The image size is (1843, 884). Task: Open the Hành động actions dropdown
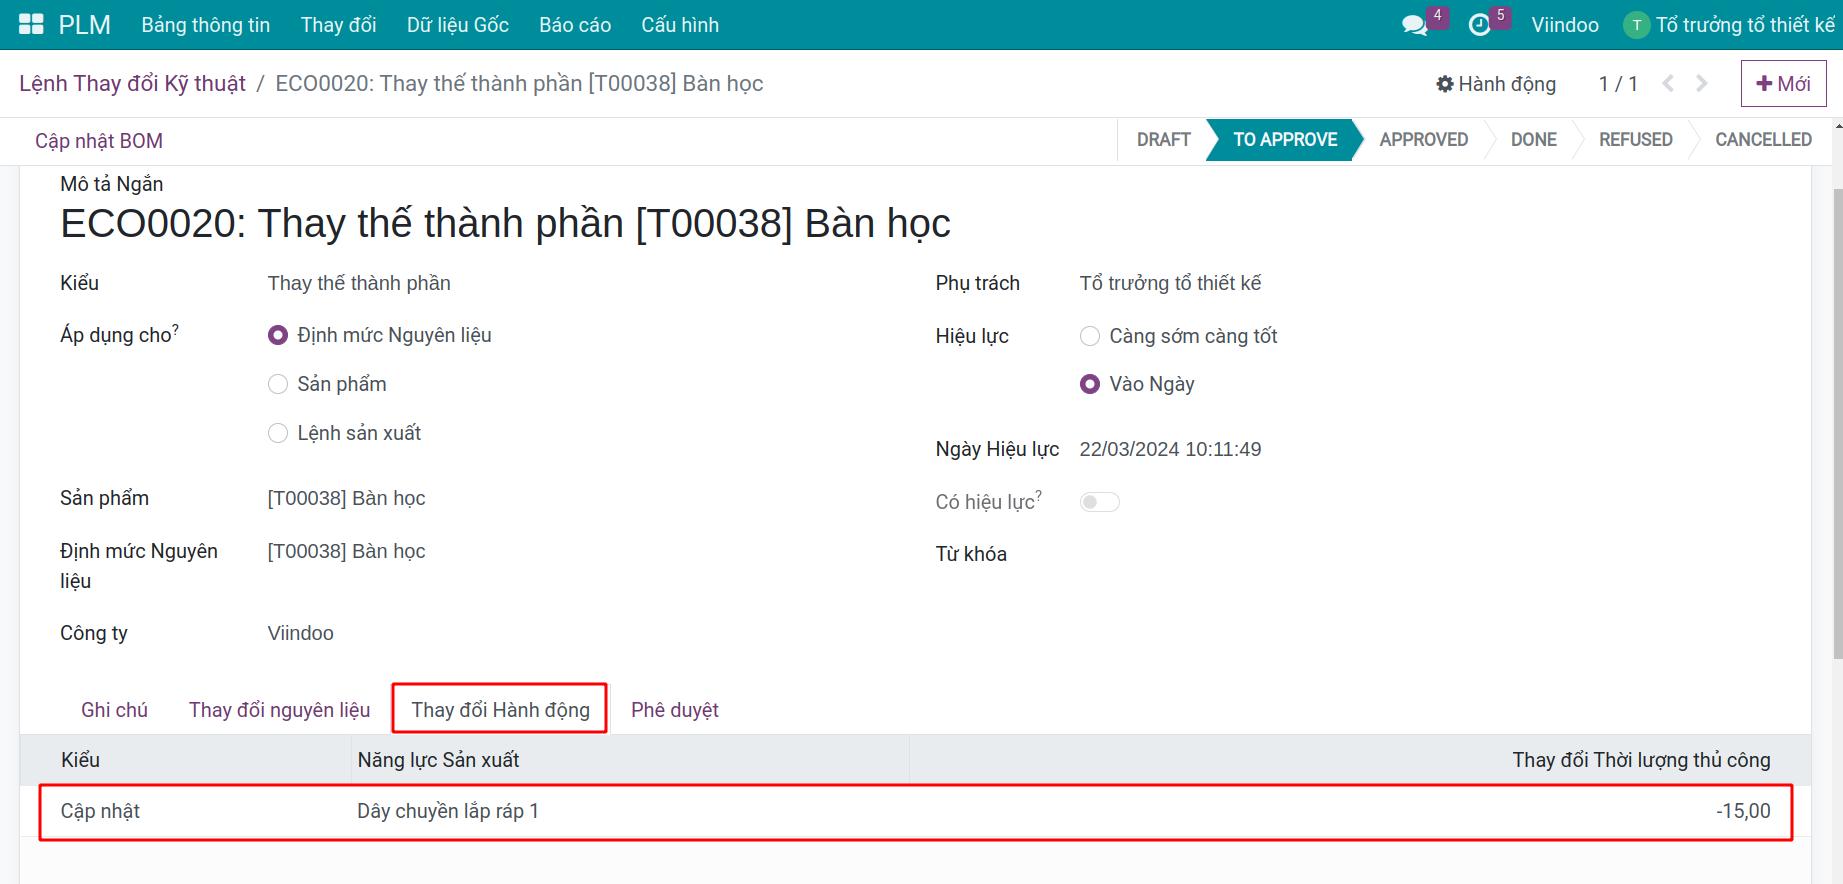coord(1496,84)
